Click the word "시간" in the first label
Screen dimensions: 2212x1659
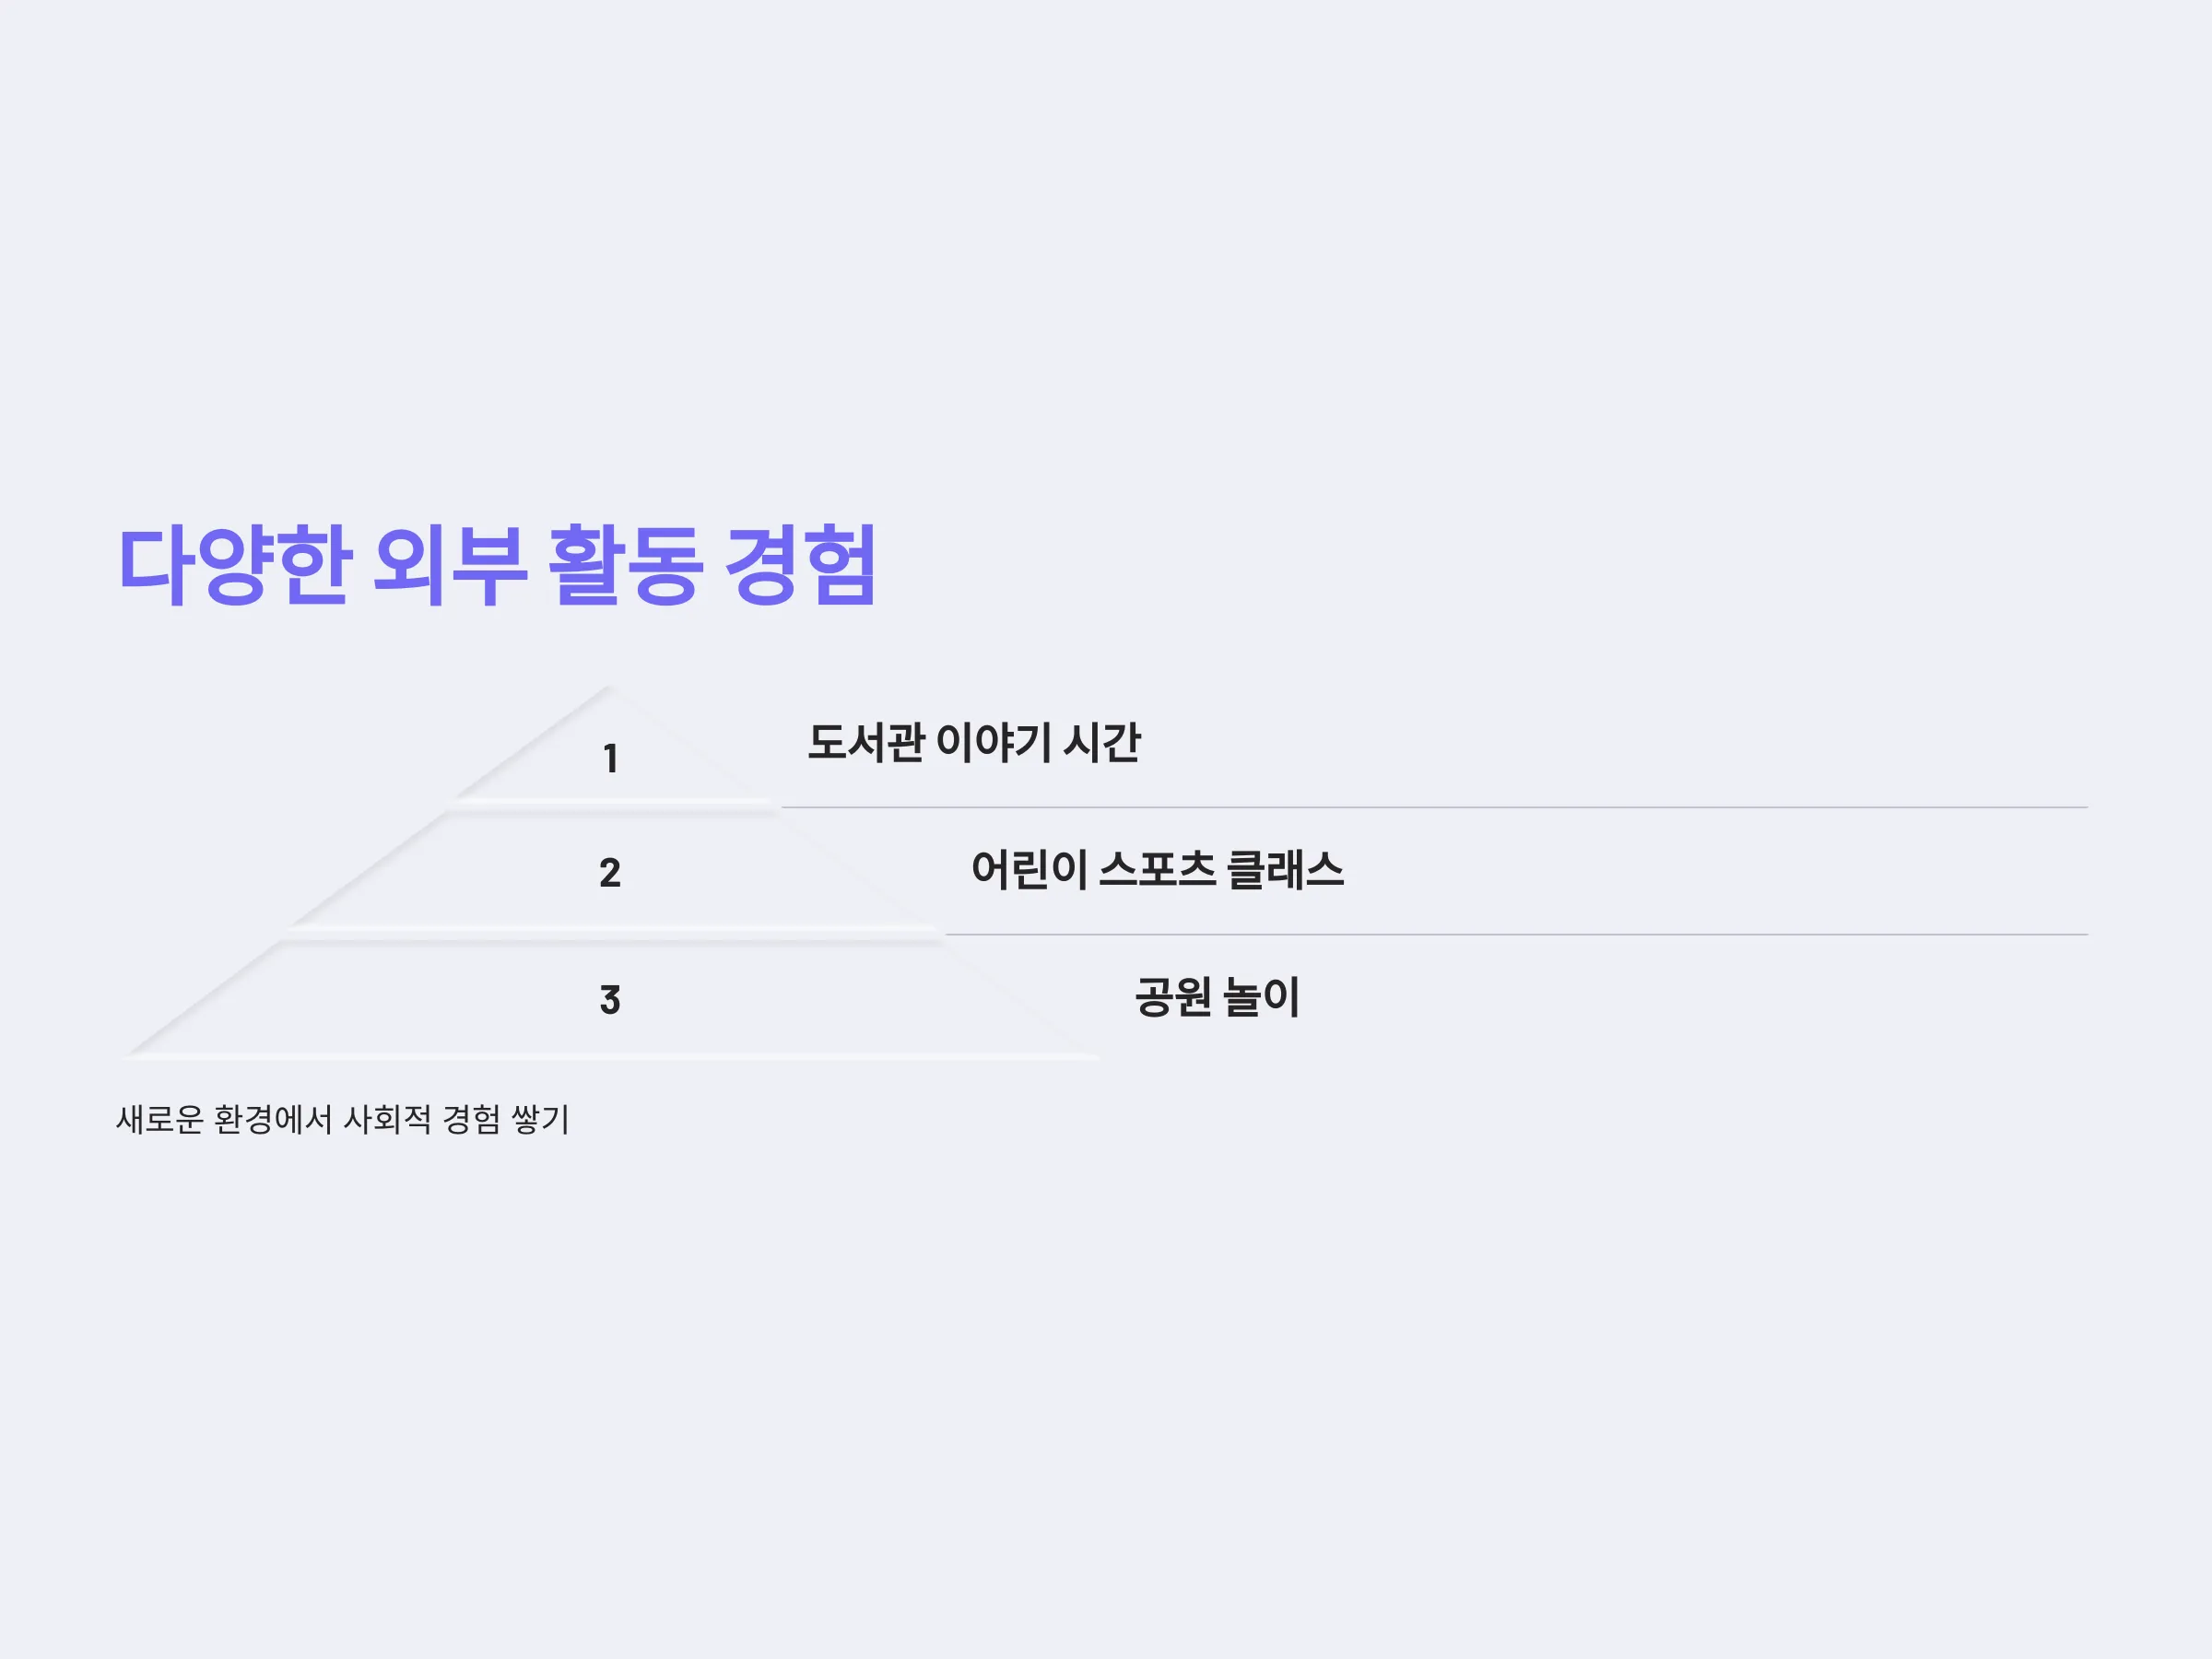click(x=1102, y=743)
